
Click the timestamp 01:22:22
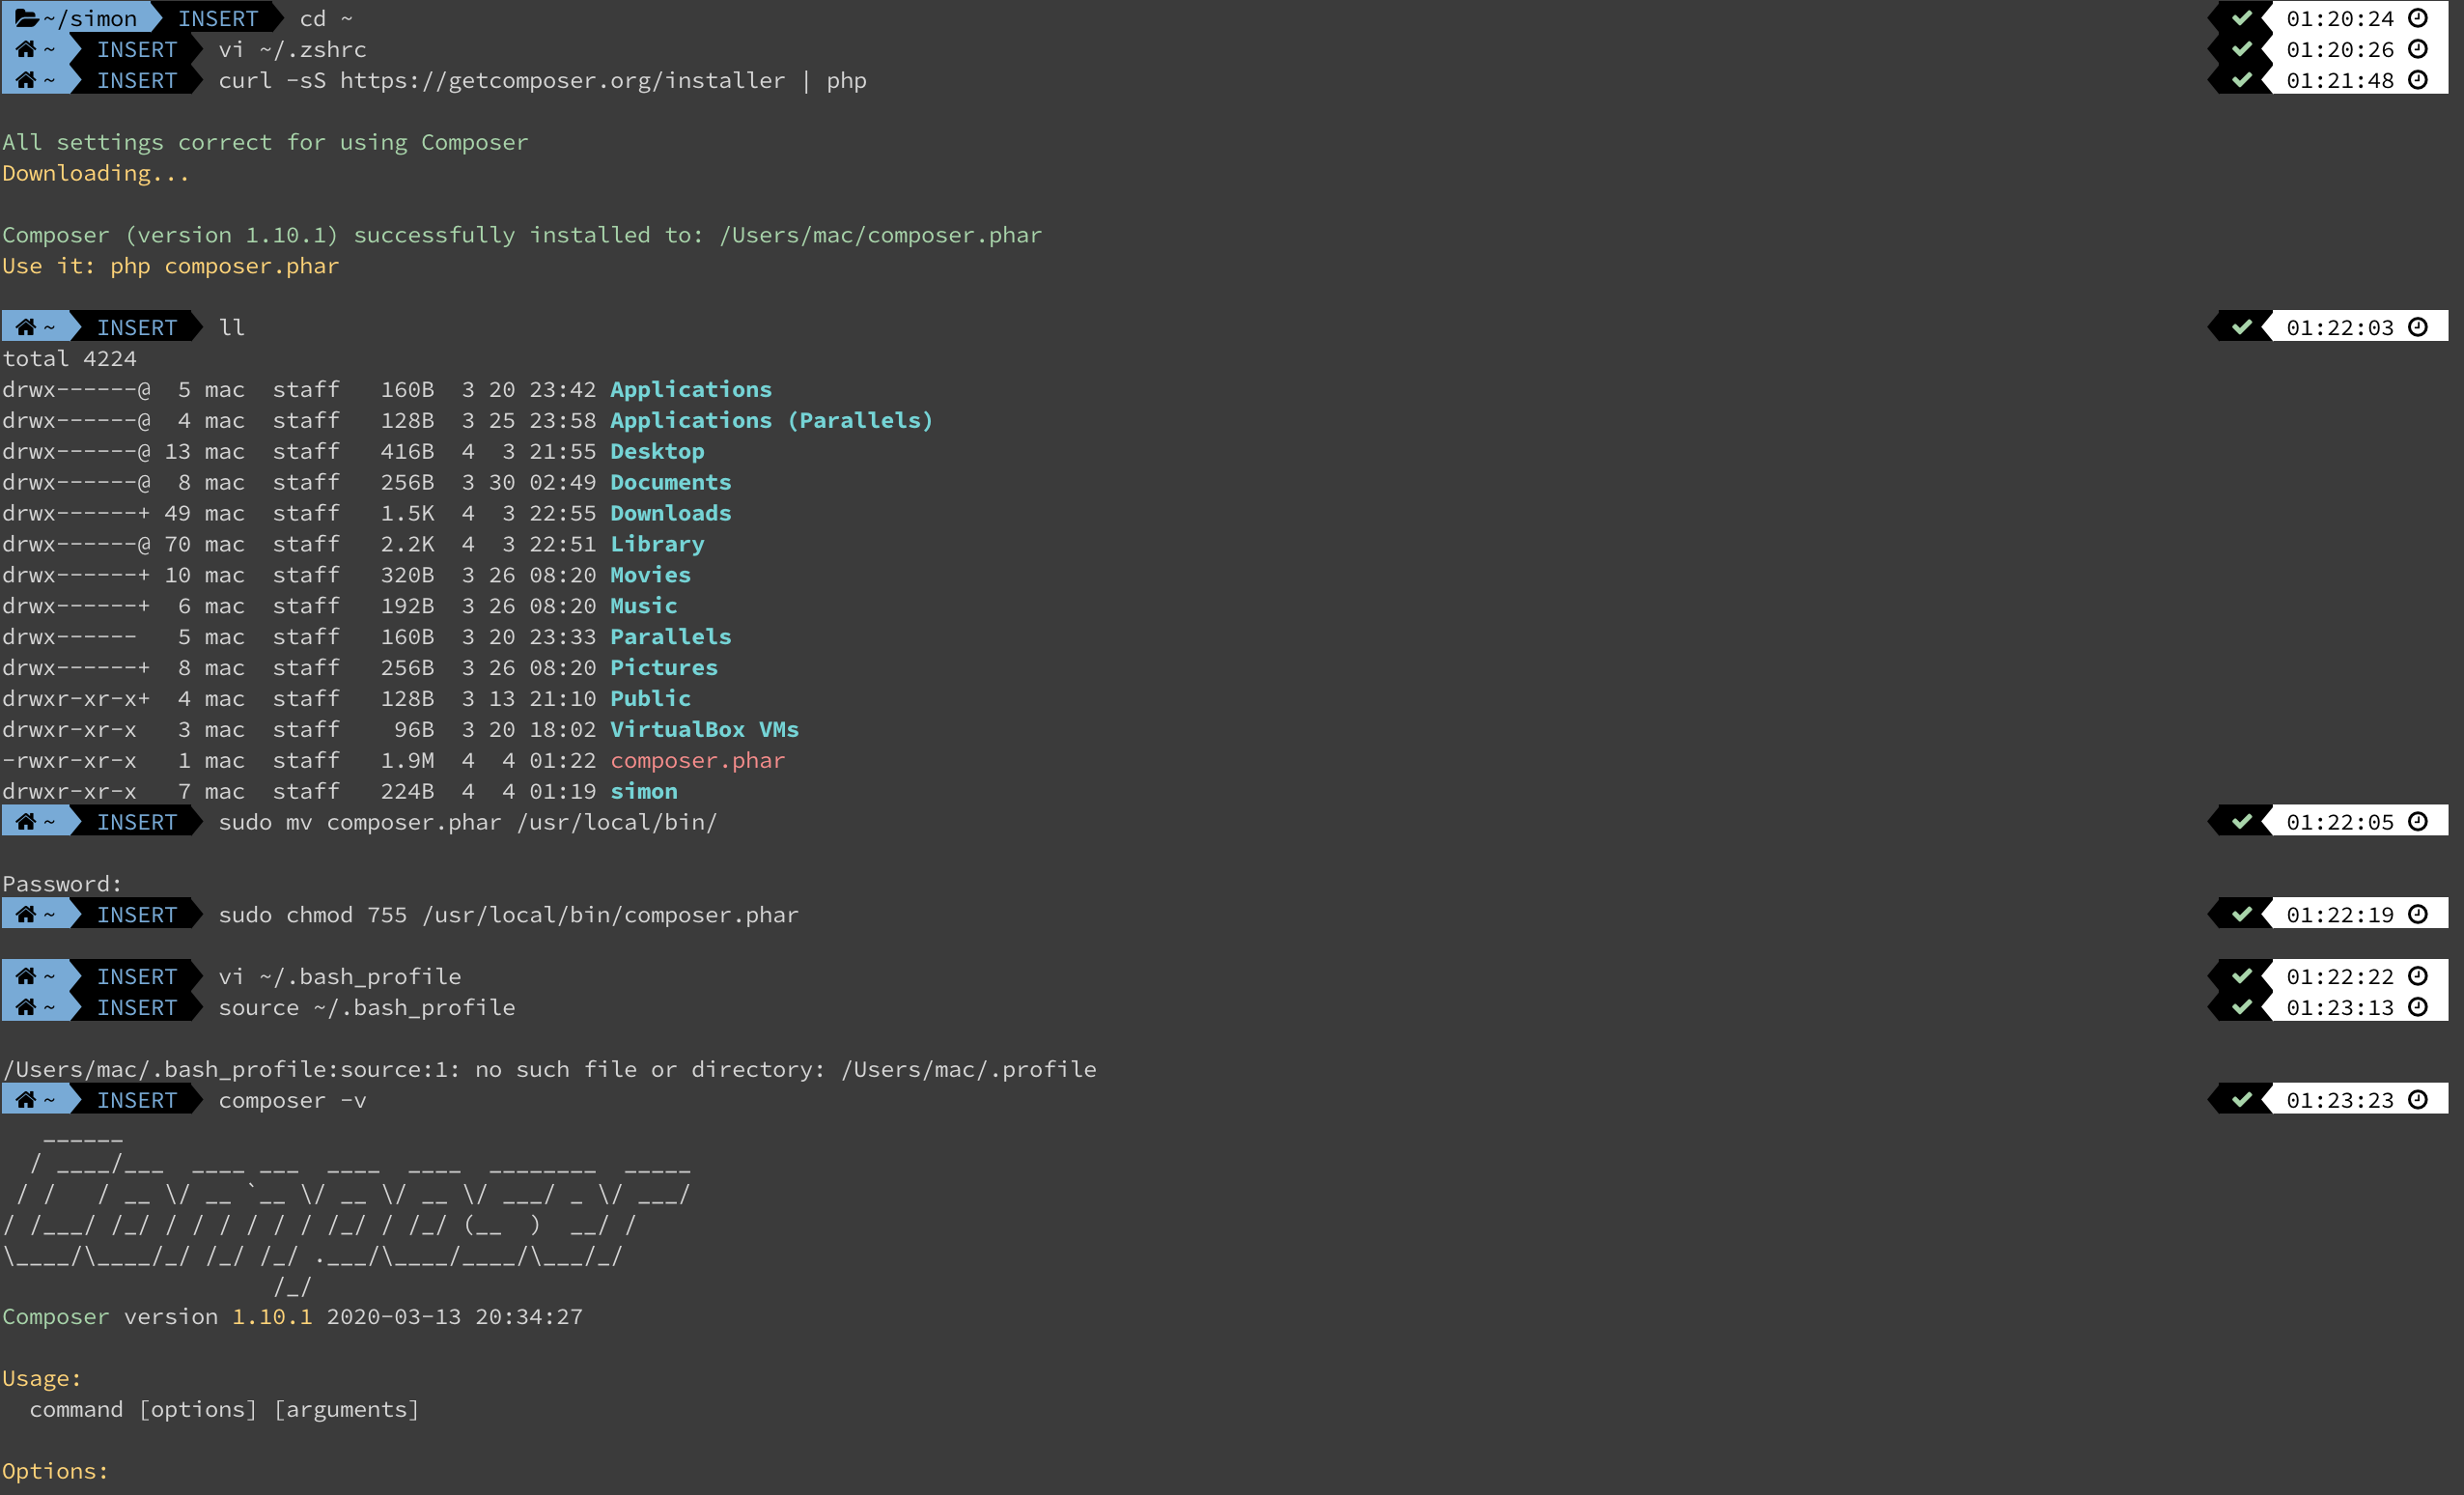pos(2340,976)
